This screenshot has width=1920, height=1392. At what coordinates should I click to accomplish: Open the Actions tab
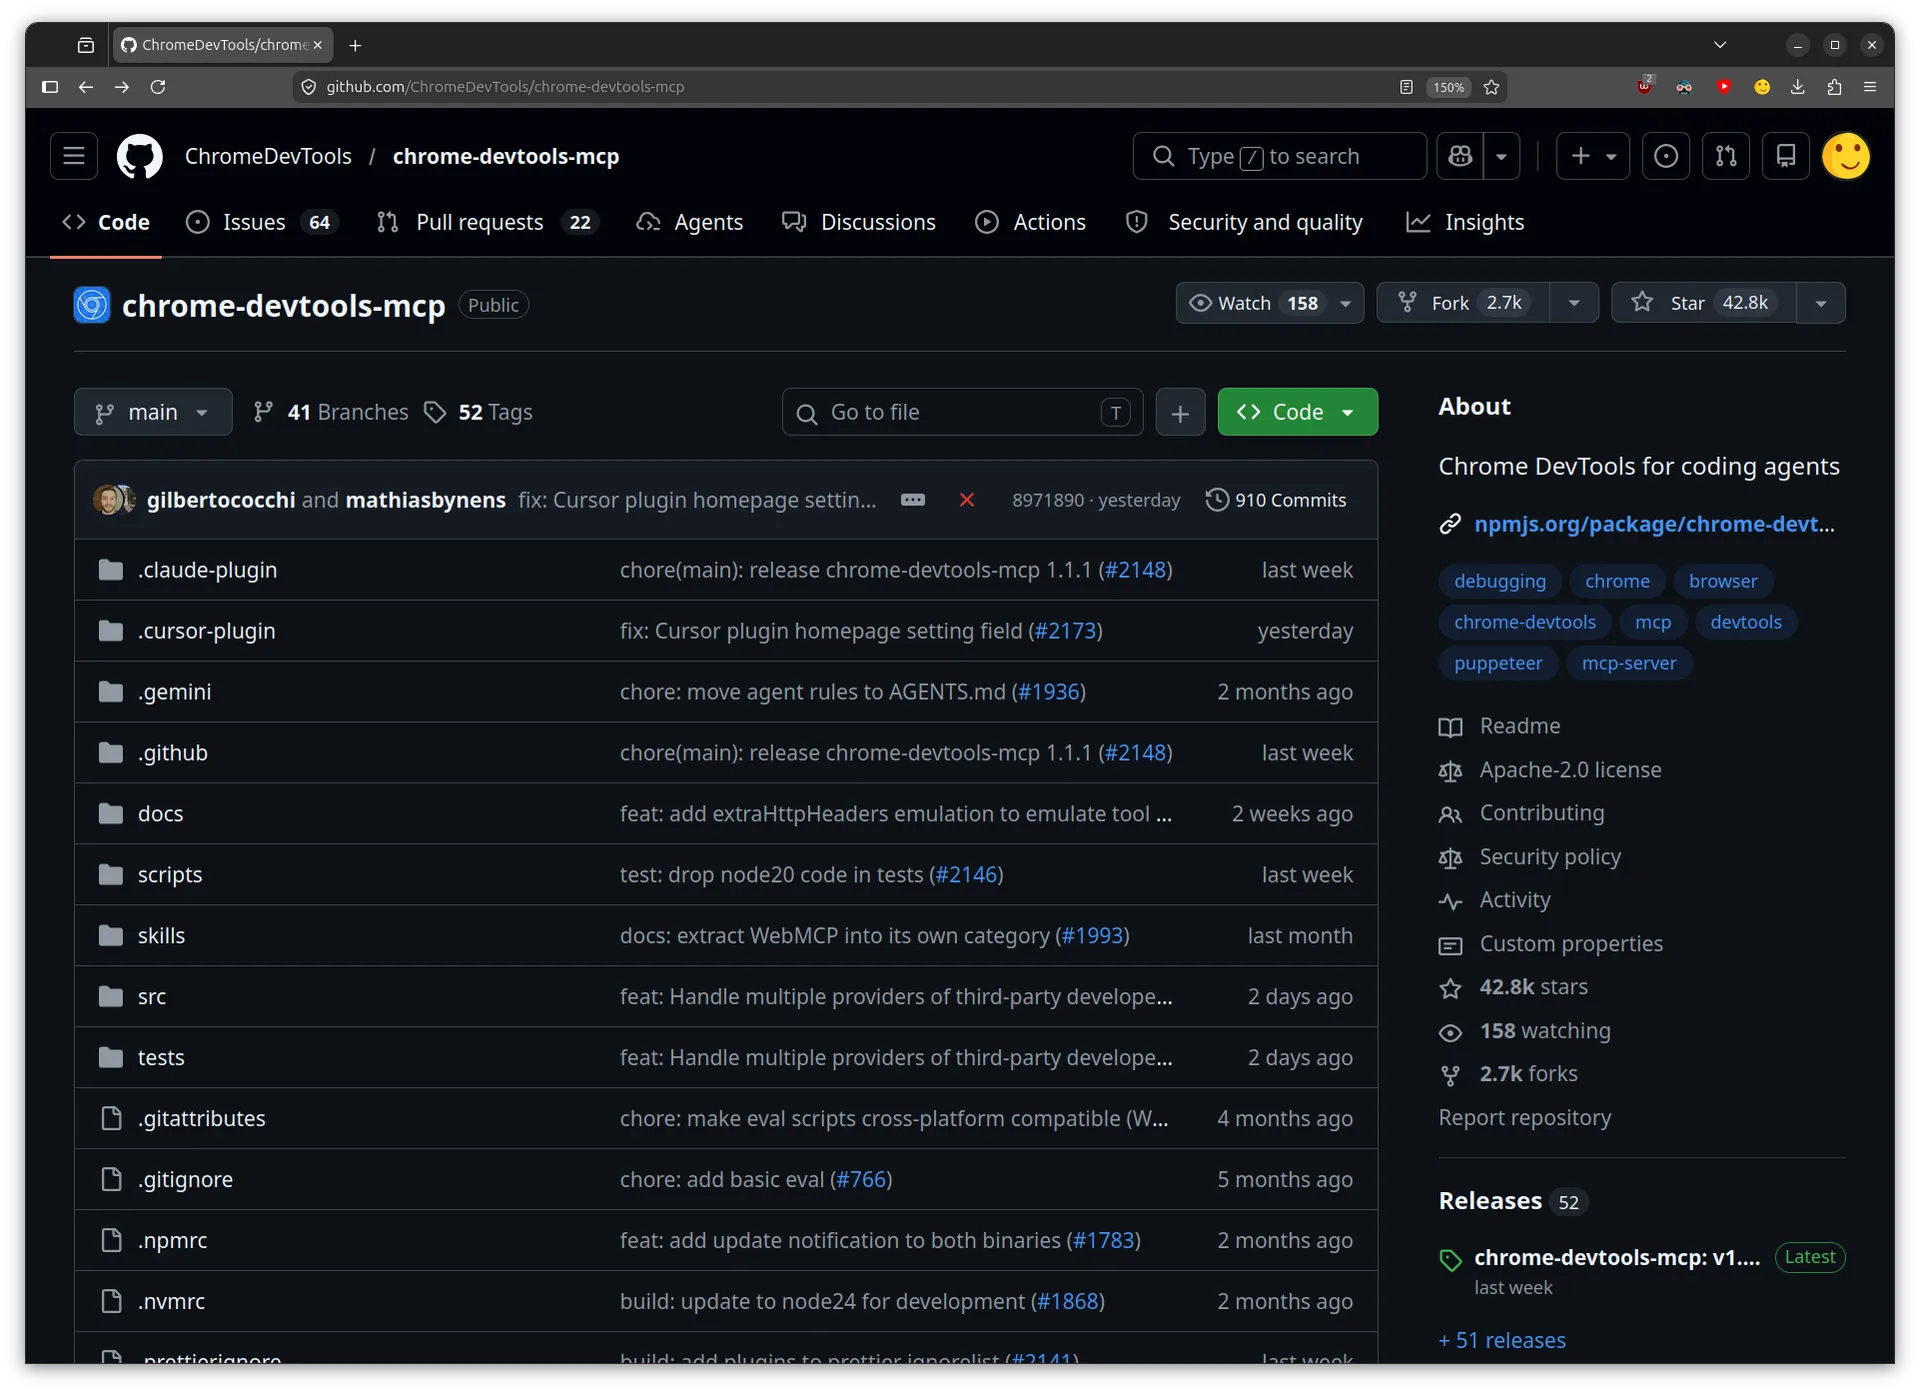(1030, 222)
